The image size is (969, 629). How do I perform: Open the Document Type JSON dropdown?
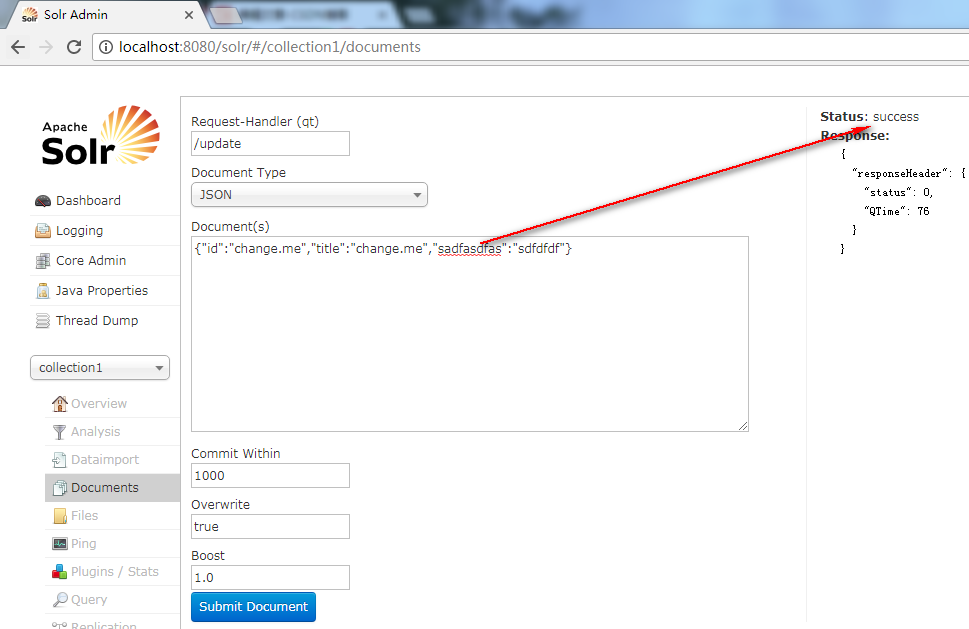pyautogui.click(x=309, y=195)
